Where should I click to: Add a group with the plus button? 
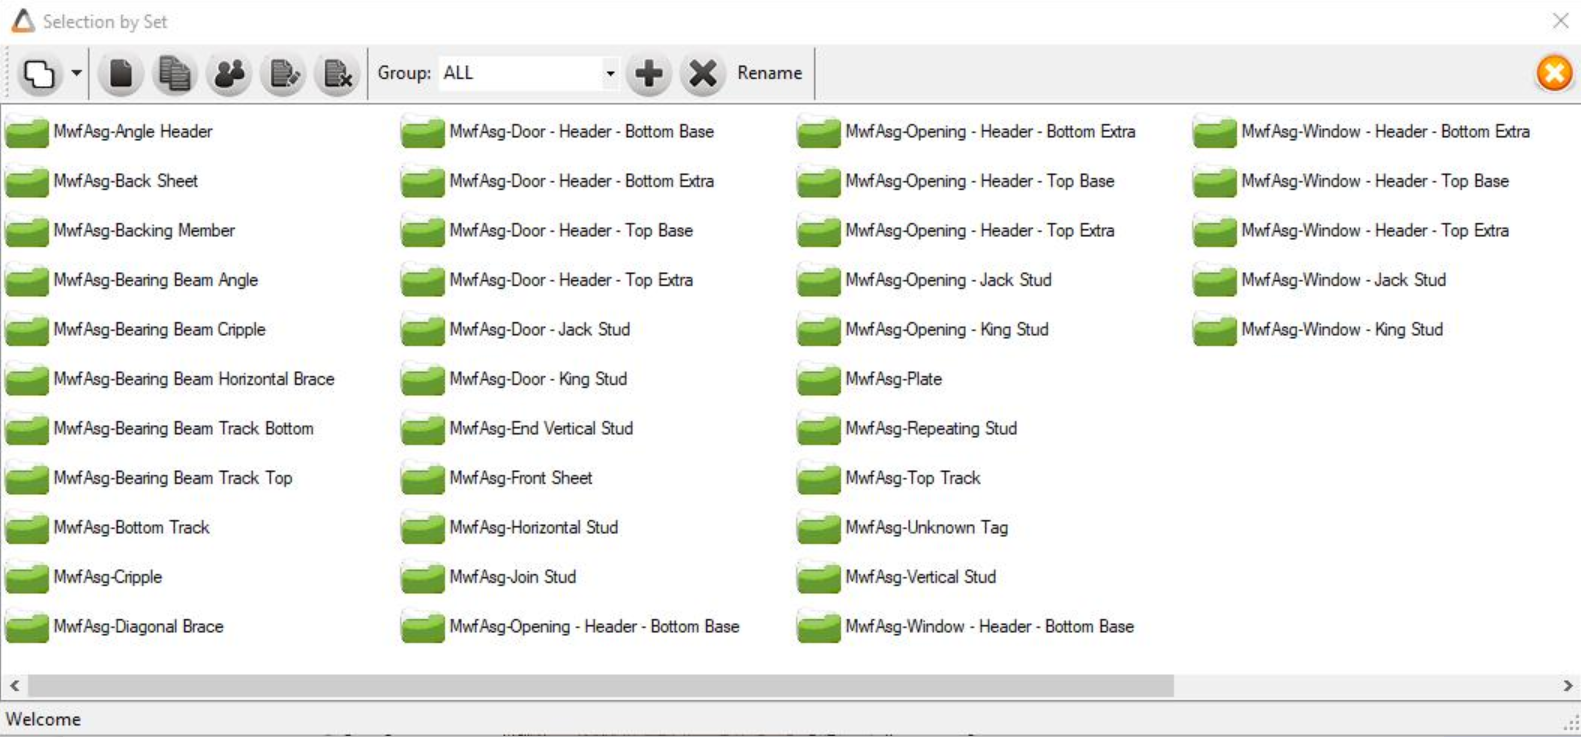tap(649, 74)
